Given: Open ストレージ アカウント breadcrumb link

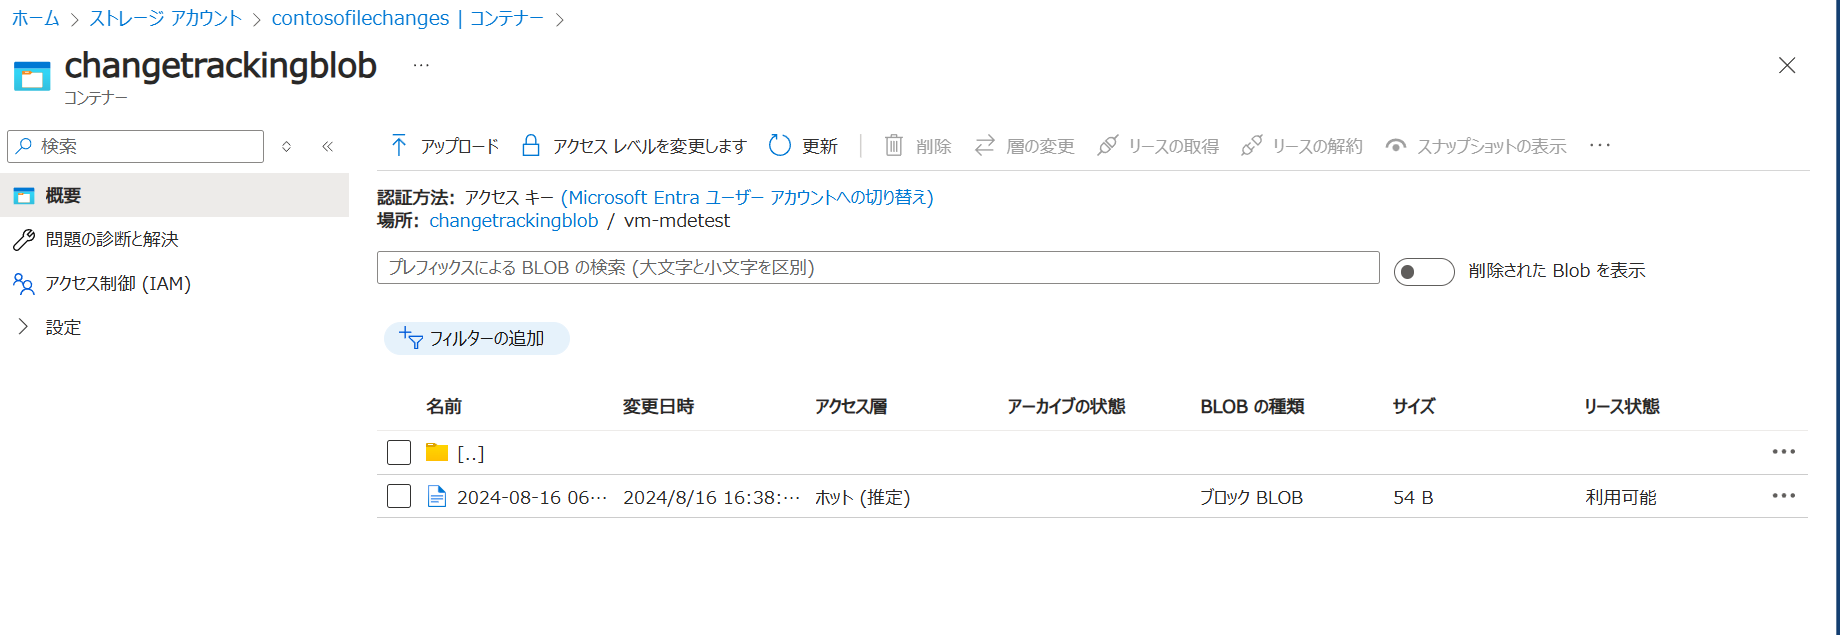Looking at the screenshot, I should (166, 19).
